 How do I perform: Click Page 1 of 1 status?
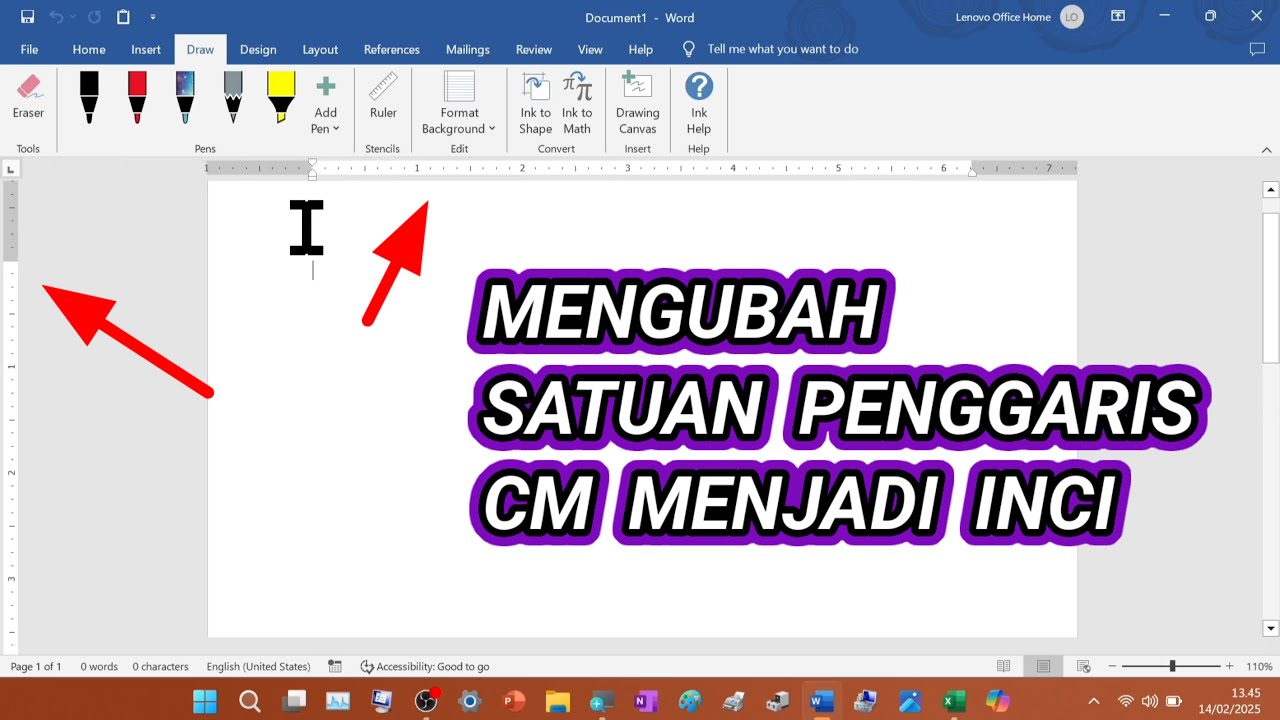36,666
